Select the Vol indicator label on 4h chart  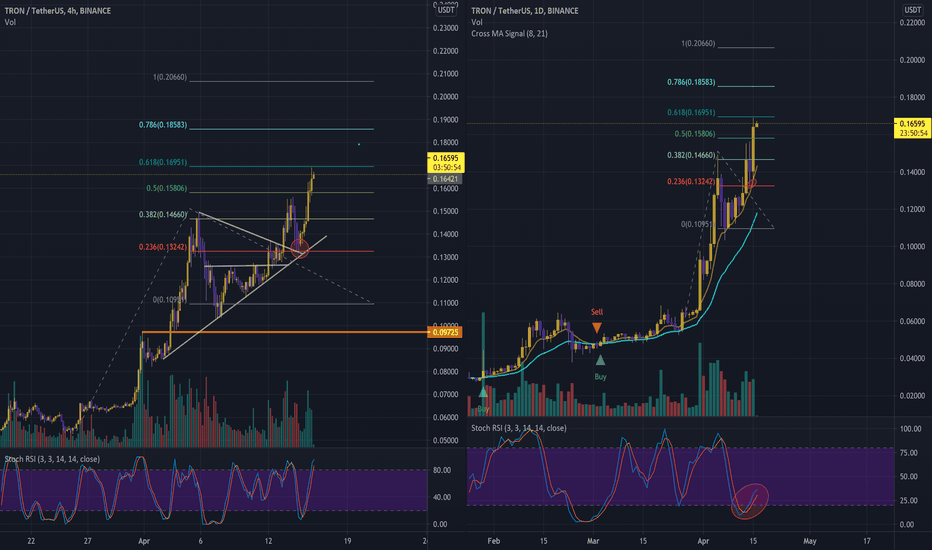point(10,22)
